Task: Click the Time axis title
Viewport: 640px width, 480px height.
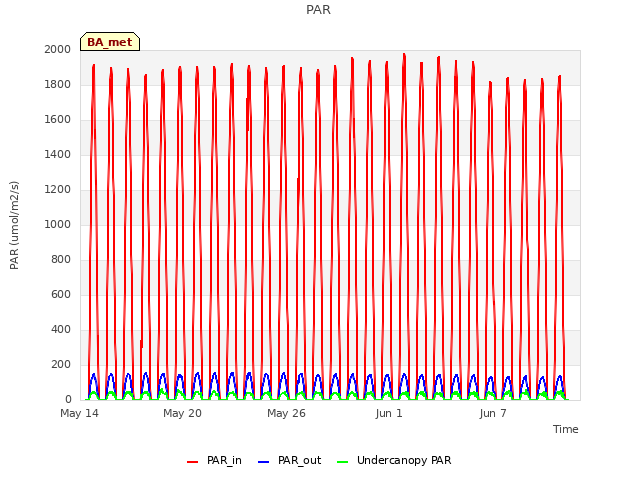Action: [566, 429]
